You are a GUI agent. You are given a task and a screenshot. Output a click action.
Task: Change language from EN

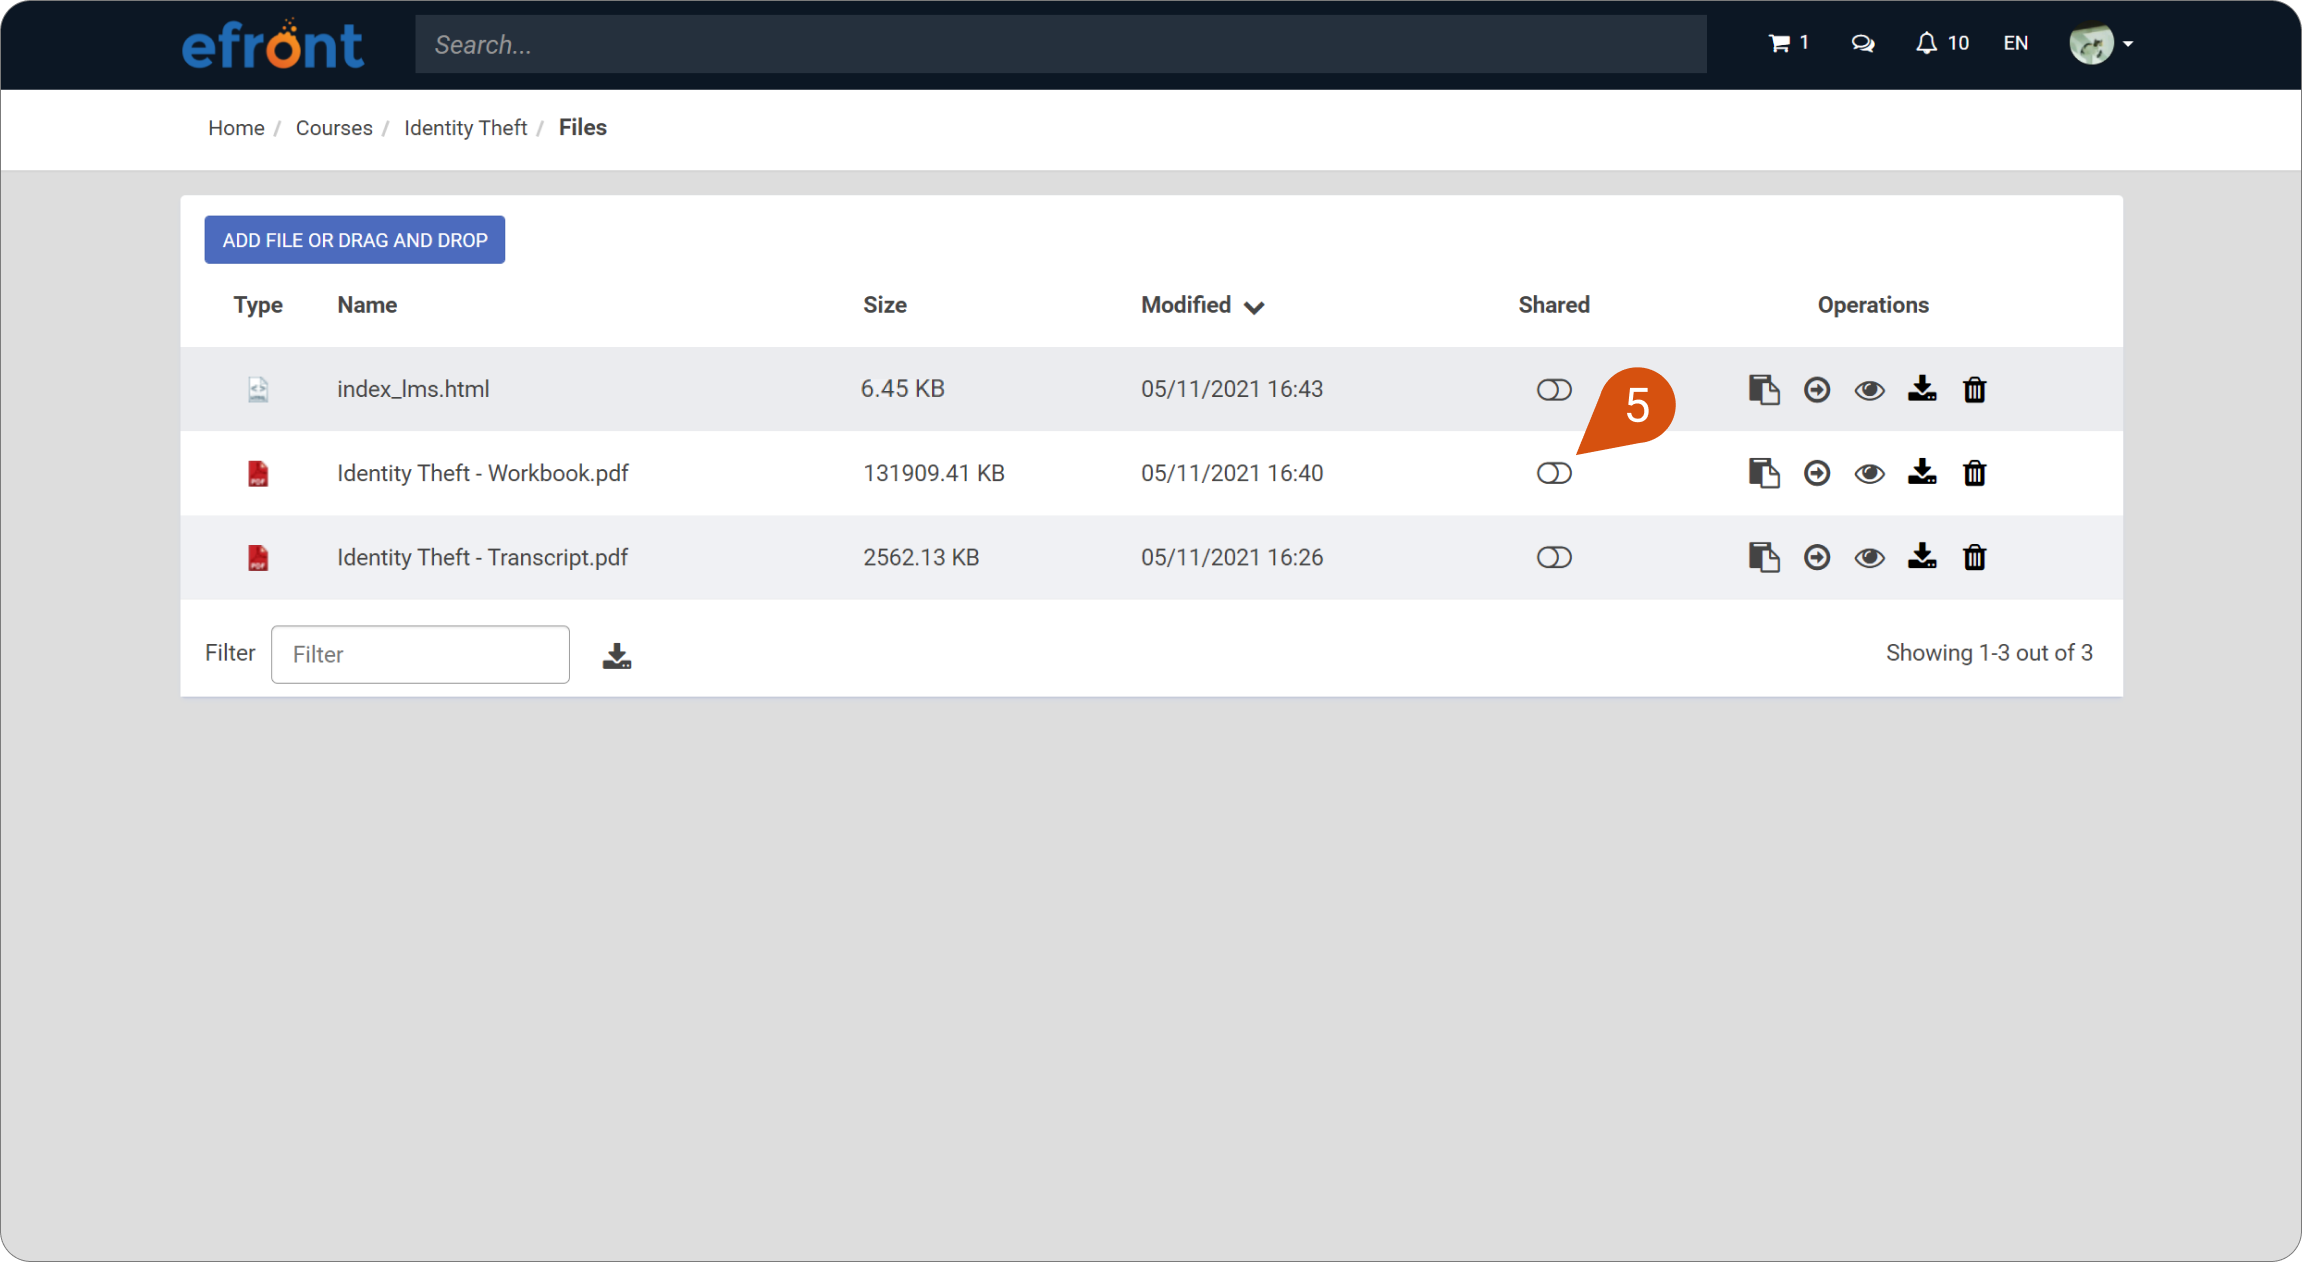tap(2015, 43)
